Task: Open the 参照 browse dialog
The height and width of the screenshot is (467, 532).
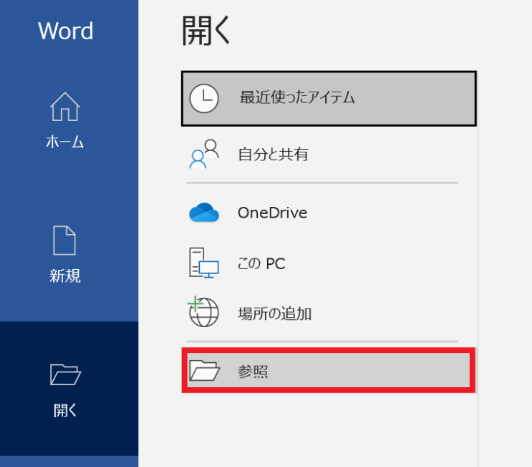Action: click(x=328, y=370)
